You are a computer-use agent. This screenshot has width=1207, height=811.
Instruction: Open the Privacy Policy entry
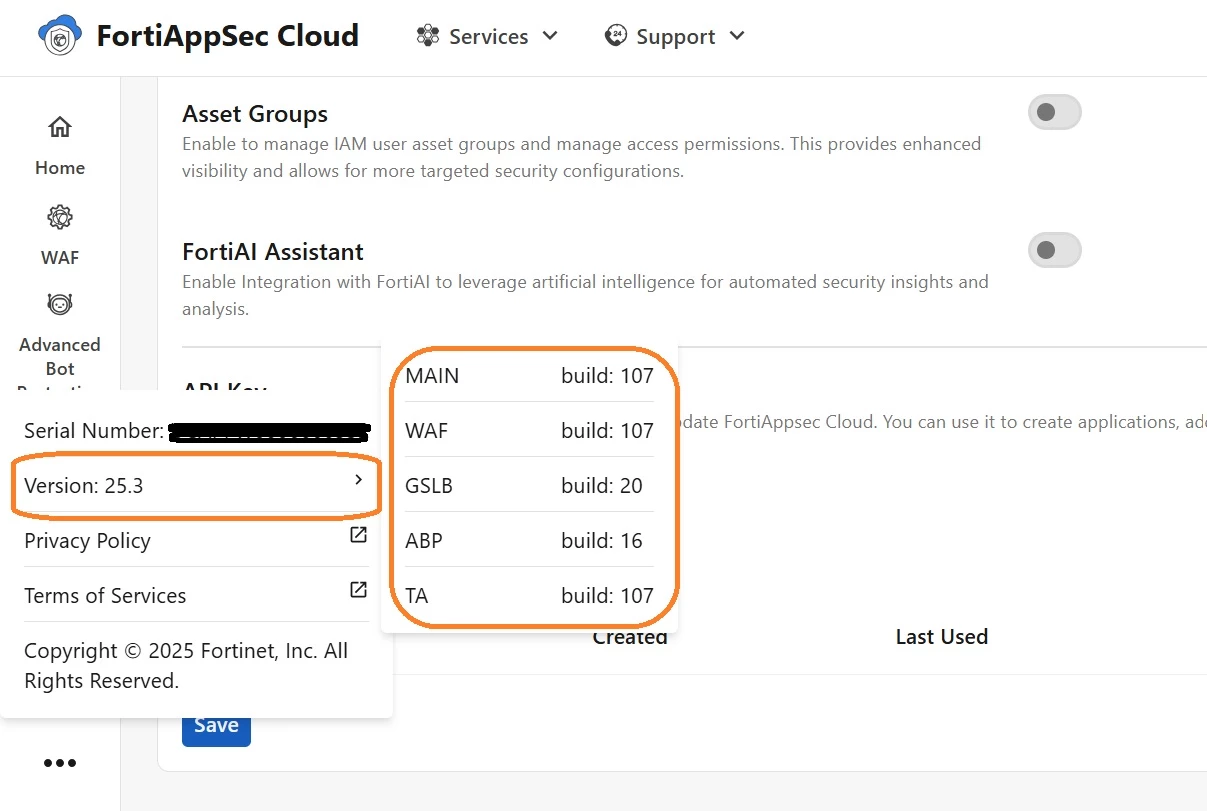pyautogui.click(x=196, y=540)
